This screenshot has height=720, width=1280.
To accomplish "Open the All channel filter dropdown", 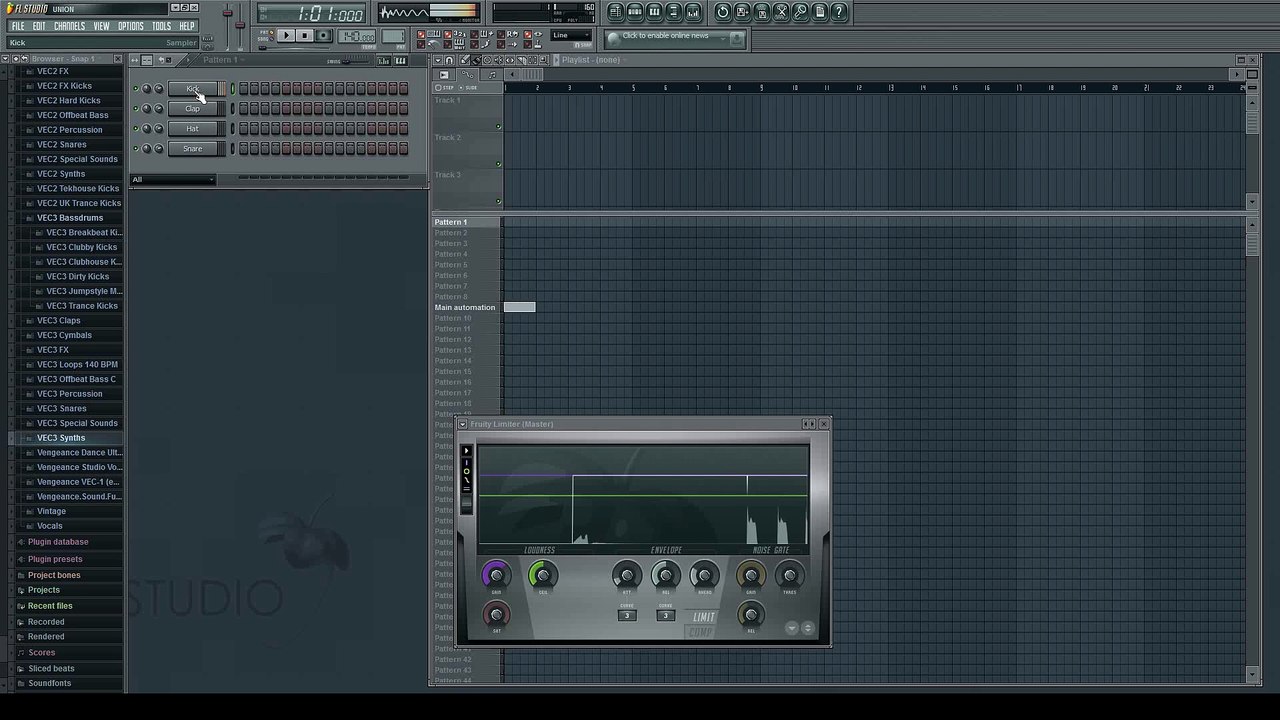I will tap(173, 180).
